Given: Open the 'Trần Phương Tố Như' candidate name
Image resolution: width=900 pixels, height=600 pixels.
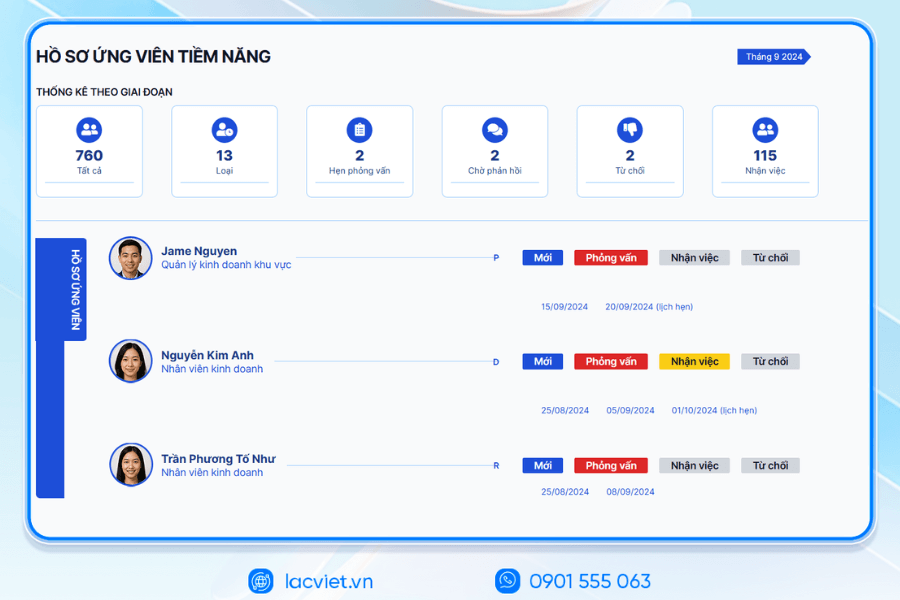Looking at the screenshot, I should click(218, 459).
